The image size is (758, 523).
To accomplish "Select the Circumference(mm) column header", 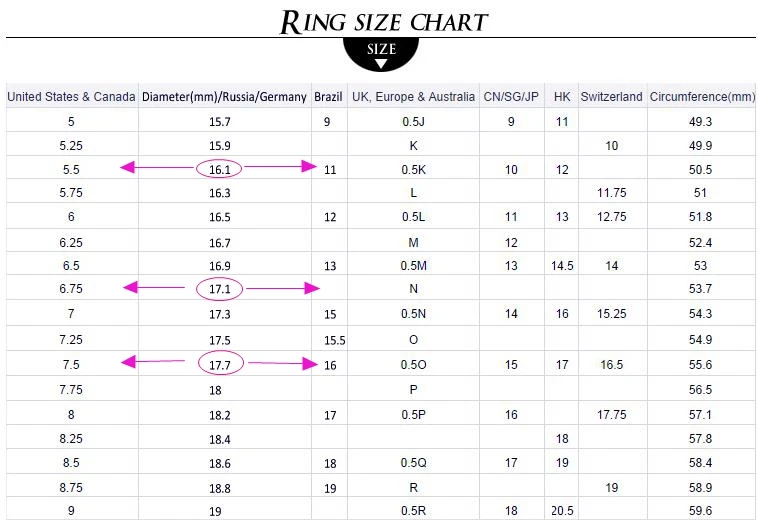I will click(701, 96).
